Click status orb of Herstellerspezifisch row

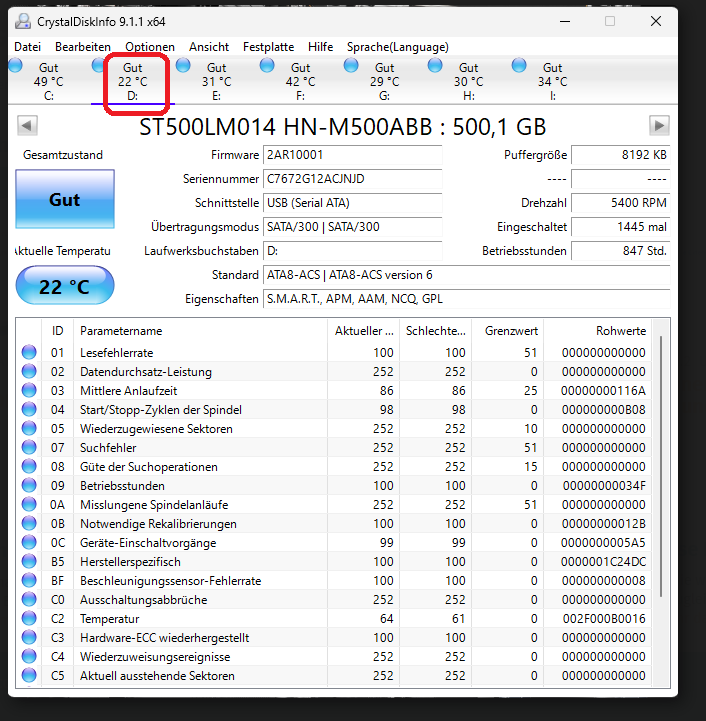pos(29,561)
